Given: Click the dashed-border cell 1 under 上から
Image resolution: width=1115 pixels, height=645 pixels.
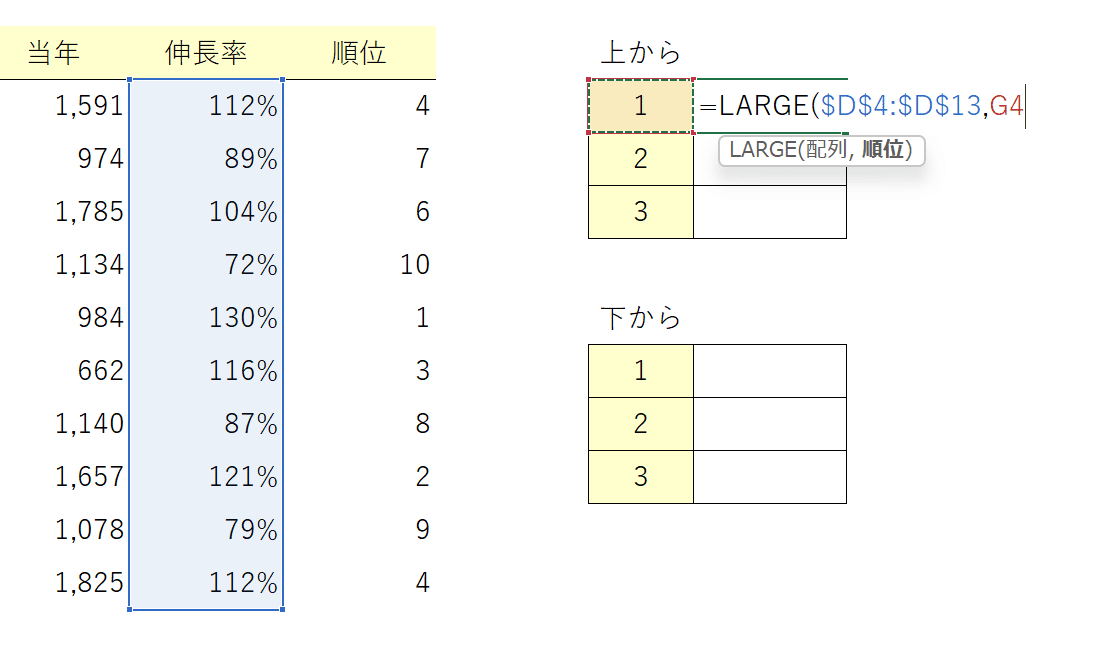Looking at the screenshot, I should point(641,106).
